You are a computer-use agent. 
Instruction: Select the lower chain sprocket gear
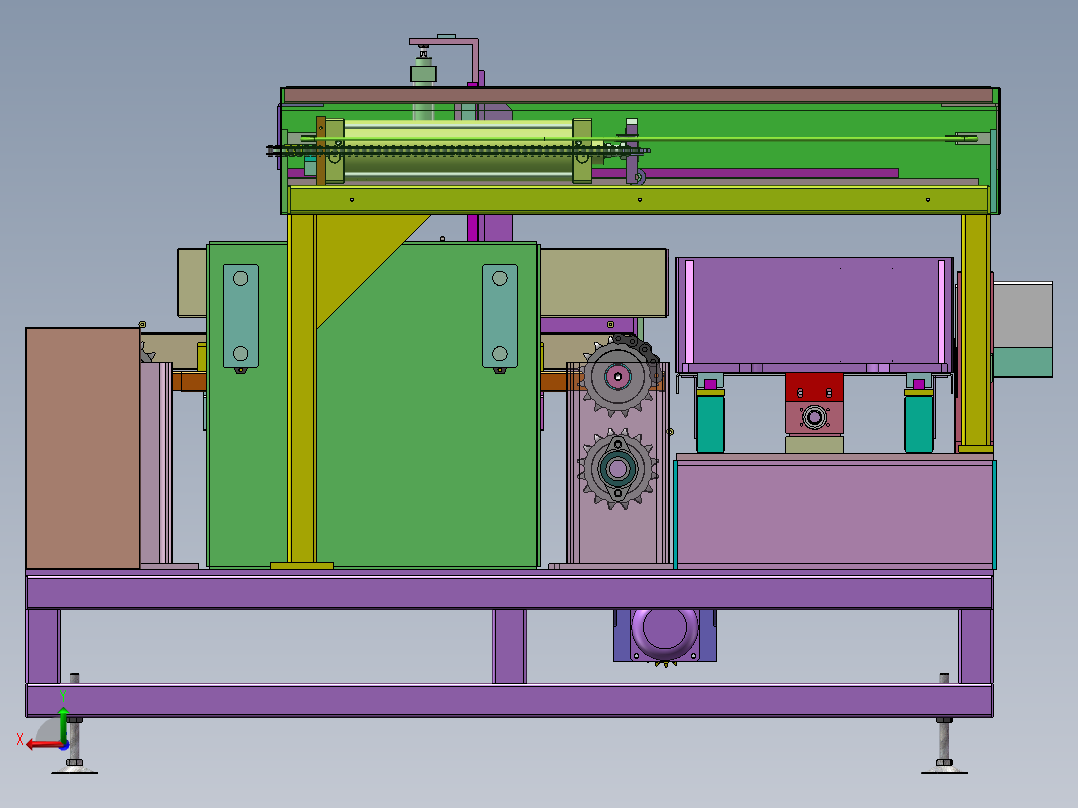618,469
